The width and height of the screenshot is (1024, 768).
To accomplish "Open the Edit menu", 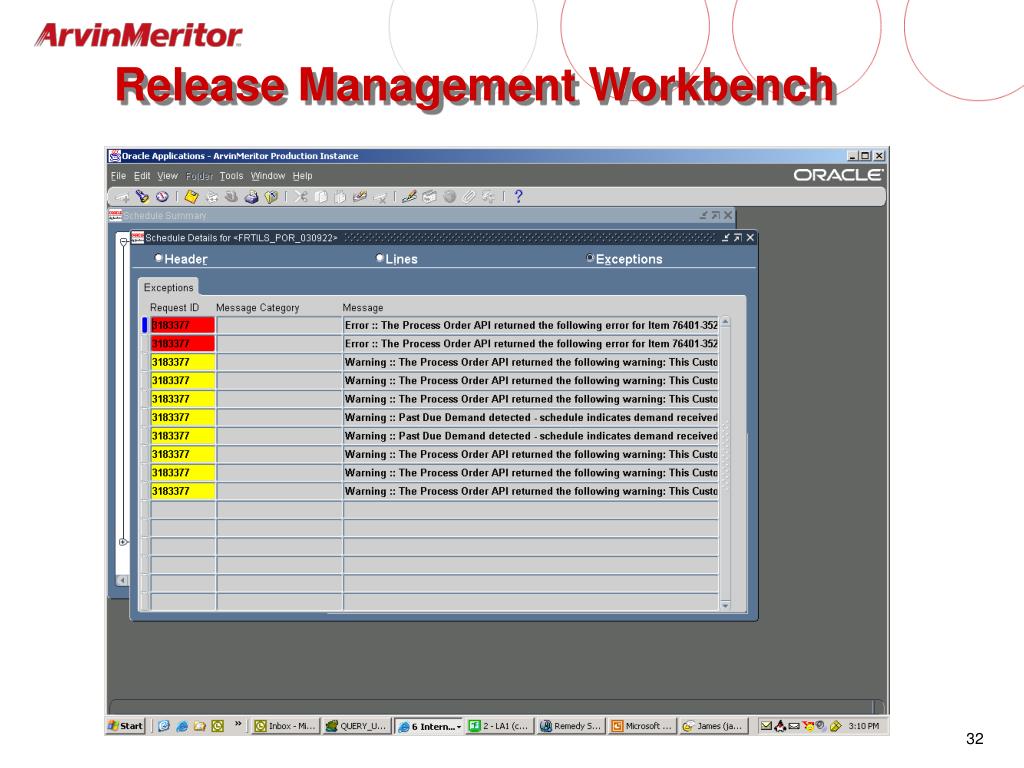I will (x=142, y=176).
